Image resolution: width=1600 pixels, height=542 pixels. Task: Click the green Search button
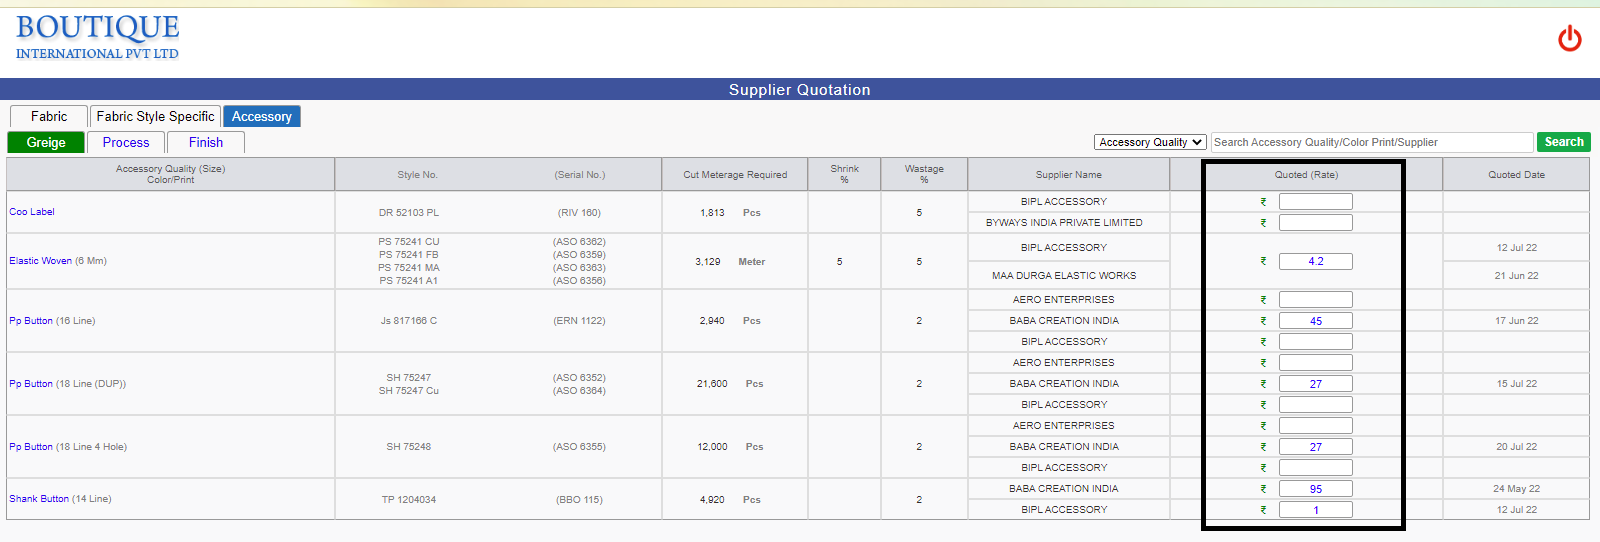pyautogui.click(x=1564, y=142)
